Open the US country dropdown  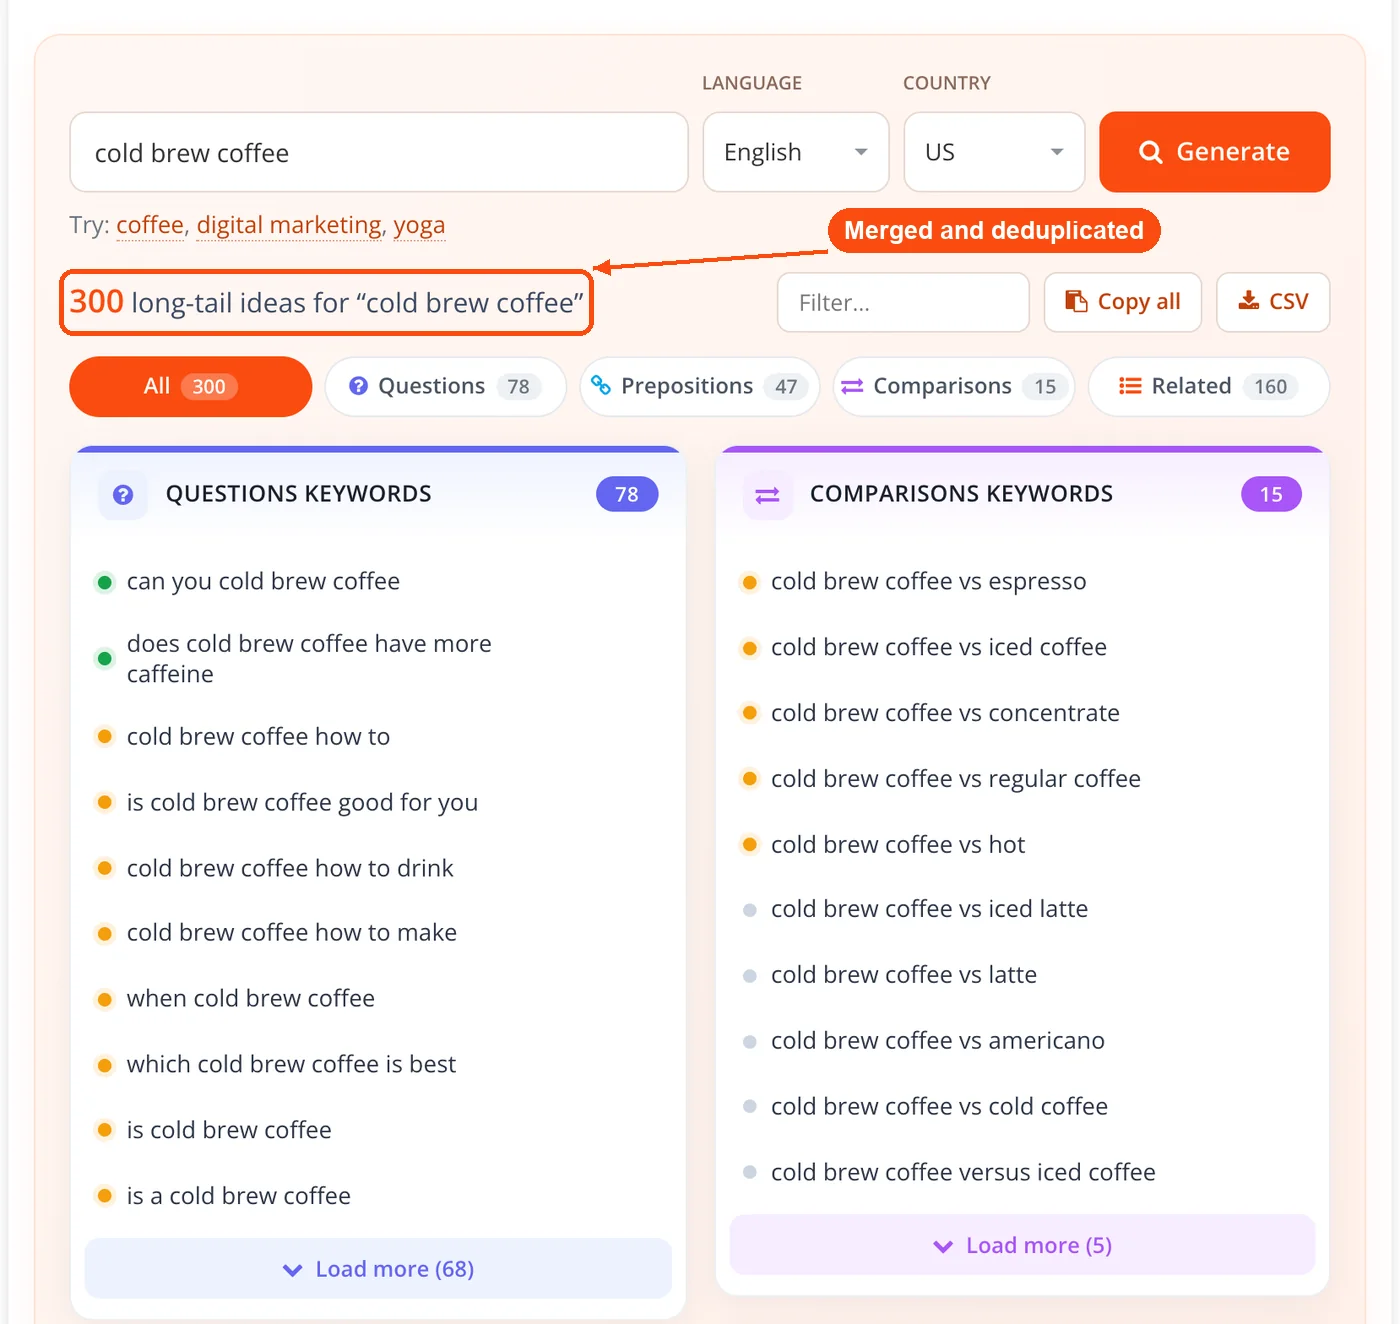994,152
